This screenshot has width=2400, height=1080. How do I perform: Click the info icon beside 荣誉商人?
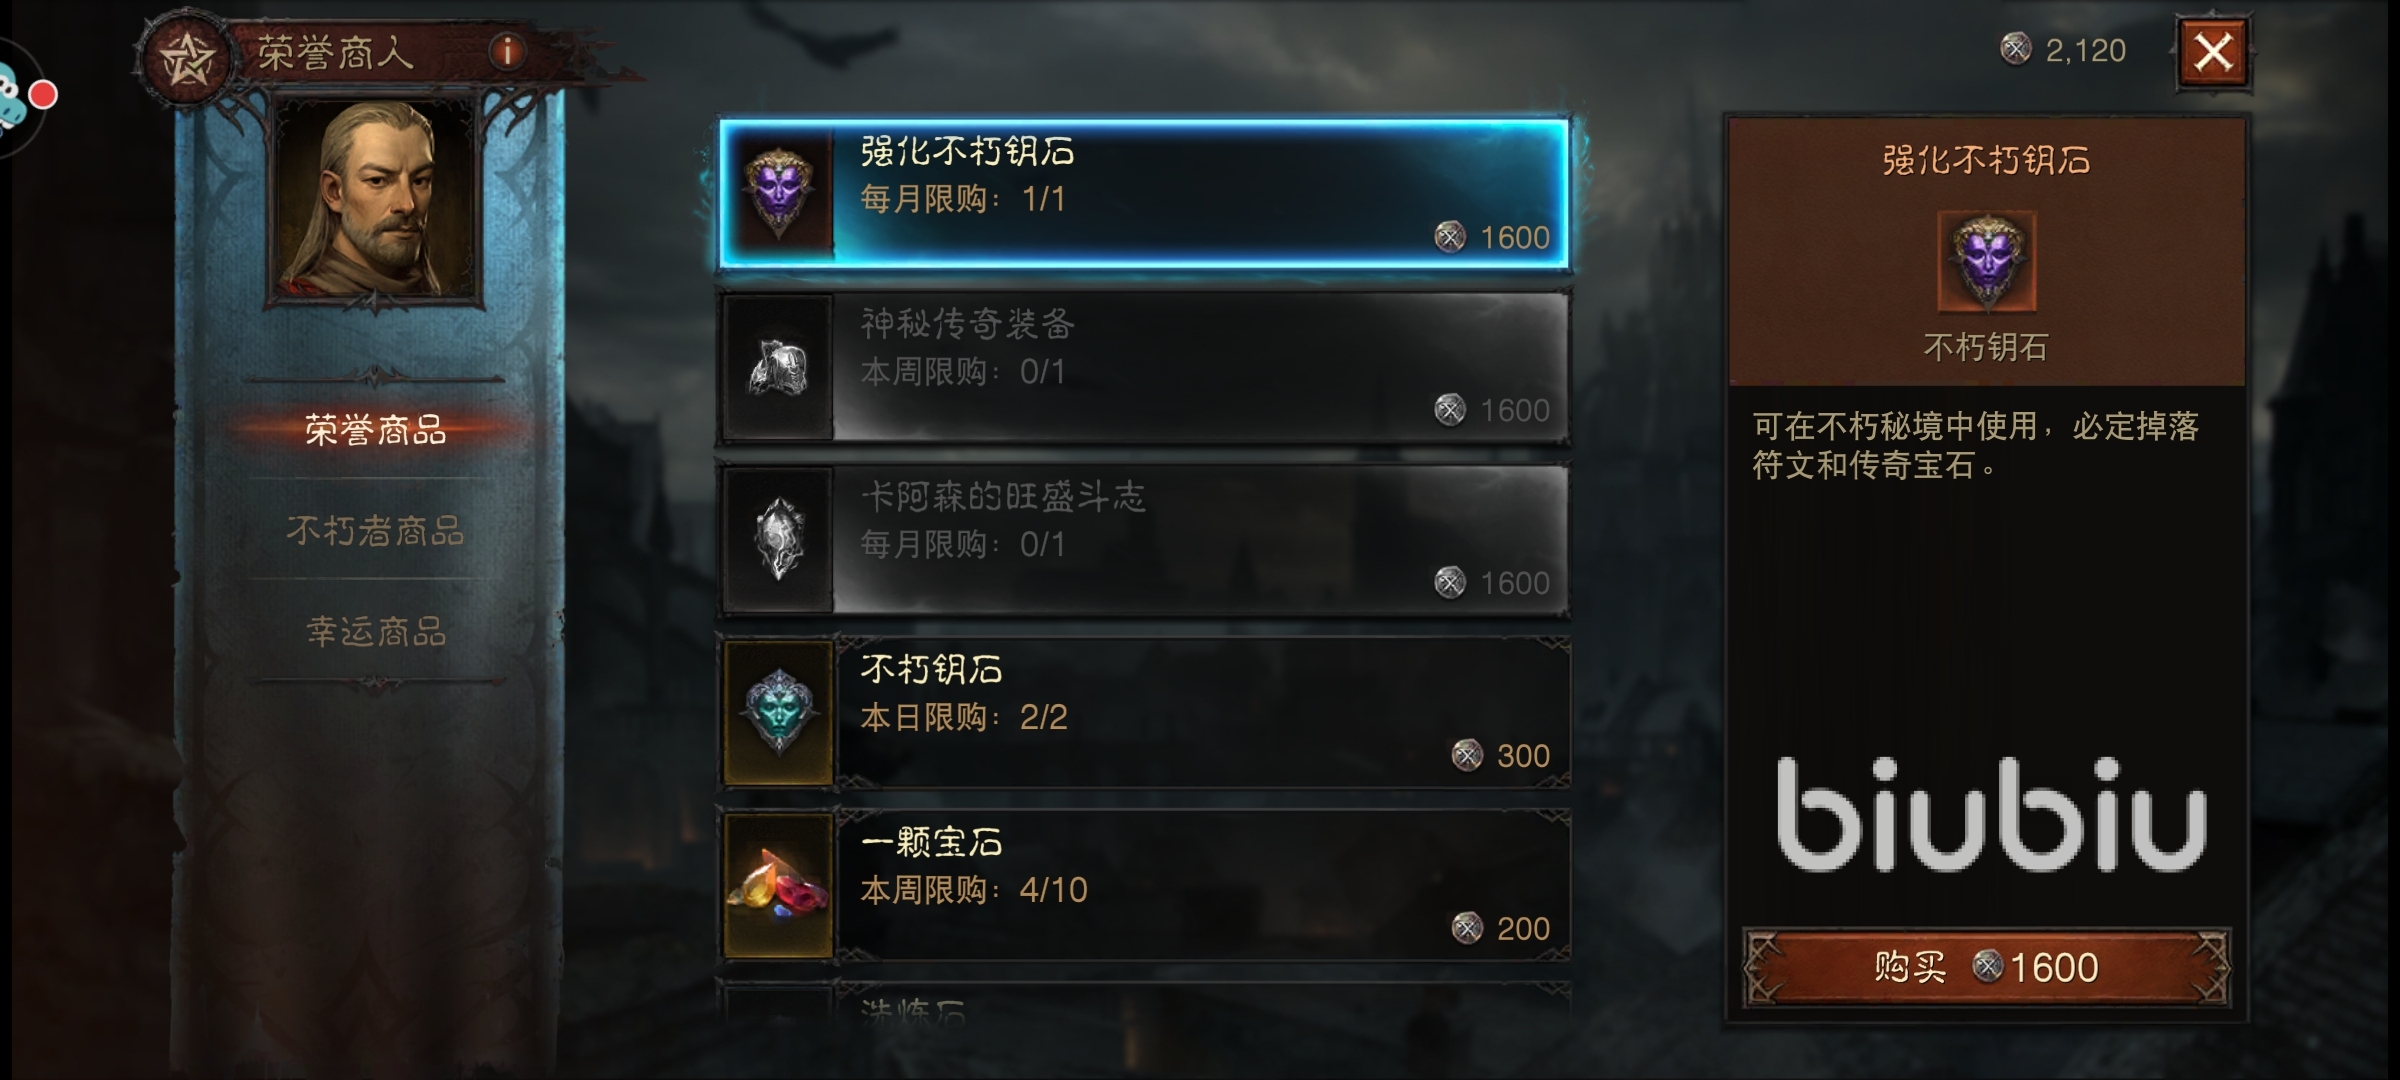point(507,51)
